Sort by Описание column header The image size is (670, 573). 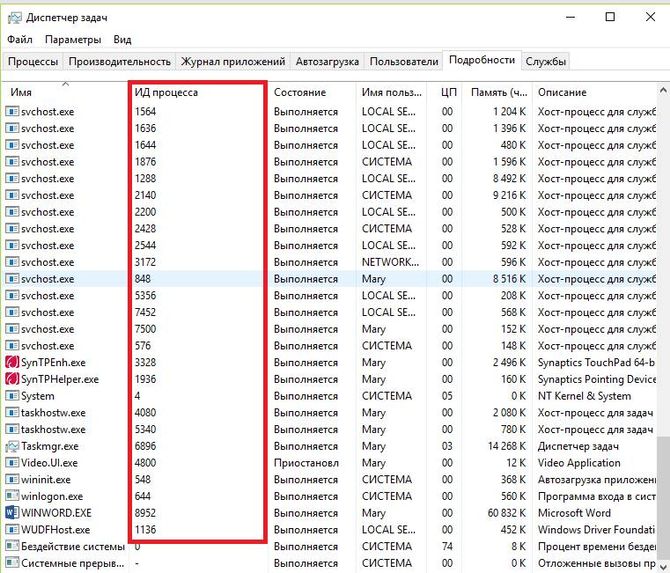click(x=562, y=92)
